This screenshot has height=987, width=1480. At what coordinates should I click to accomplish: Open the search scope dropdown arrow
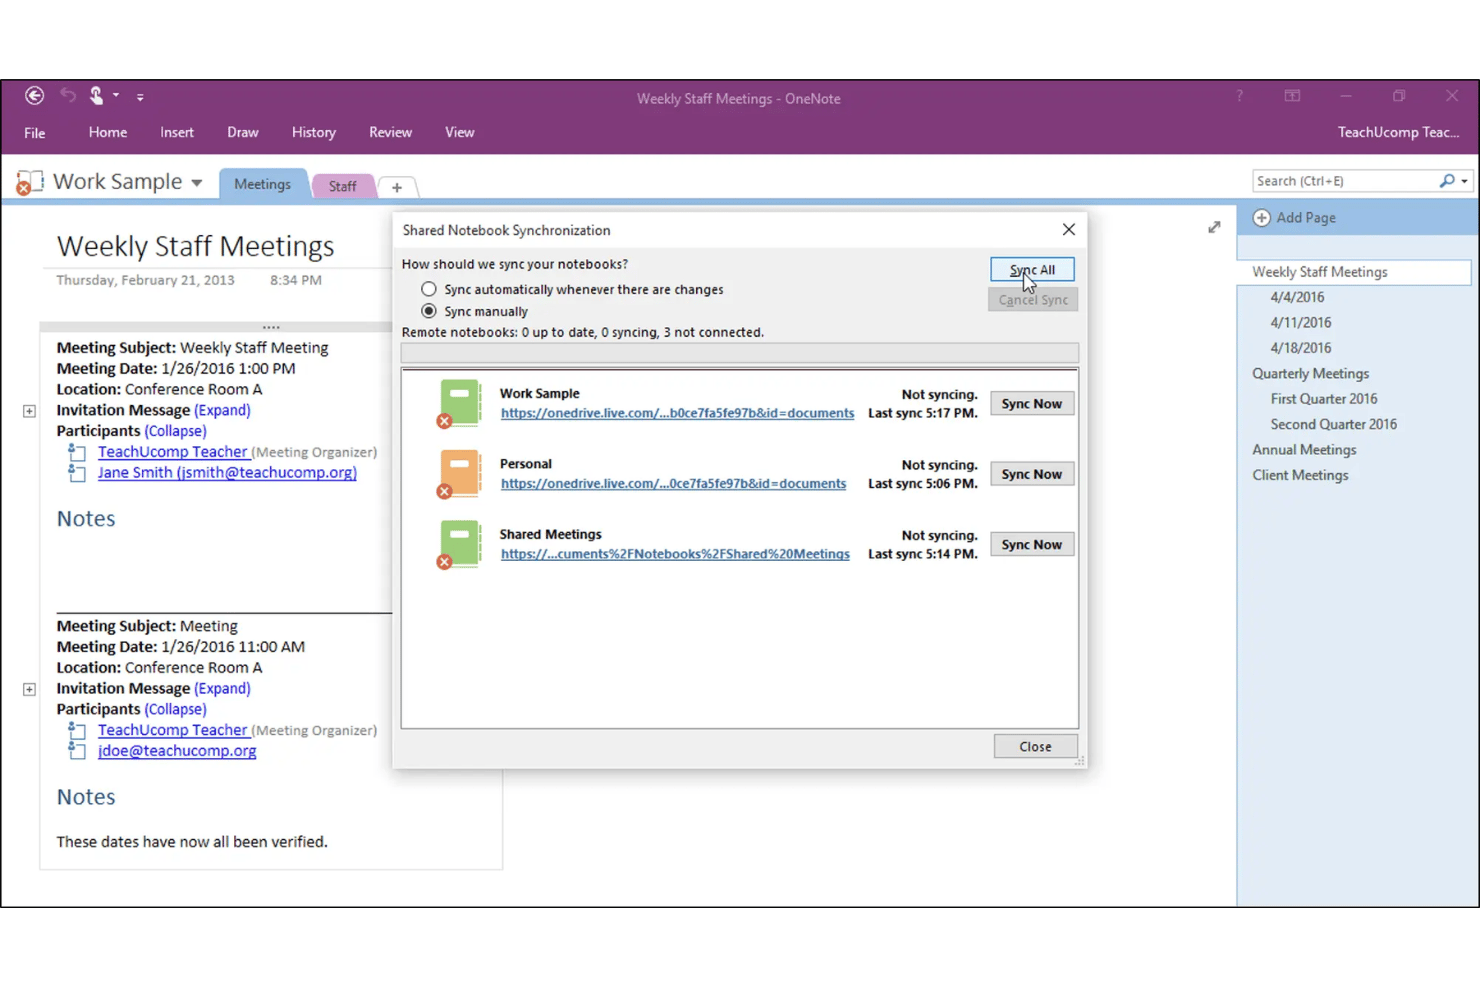pyautogui.click(x=1465, y=182)
